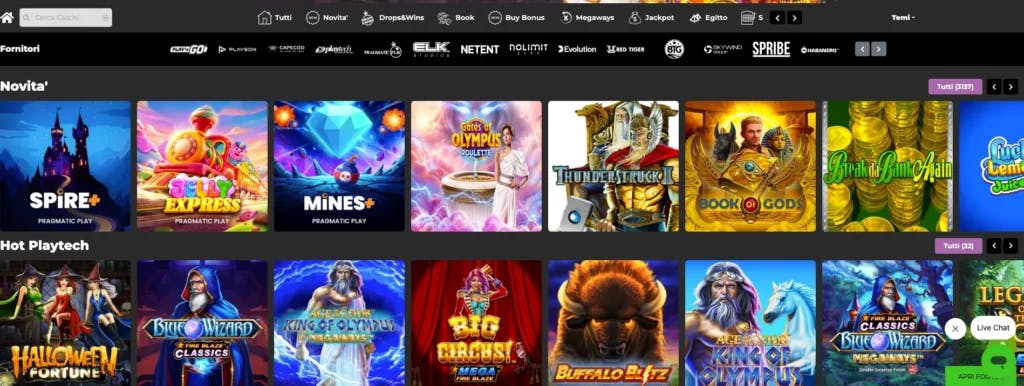This screenshot has height=386, width=1024.
Task: Filter by Pragmatic Play provider logo
Action: point(383,50)
